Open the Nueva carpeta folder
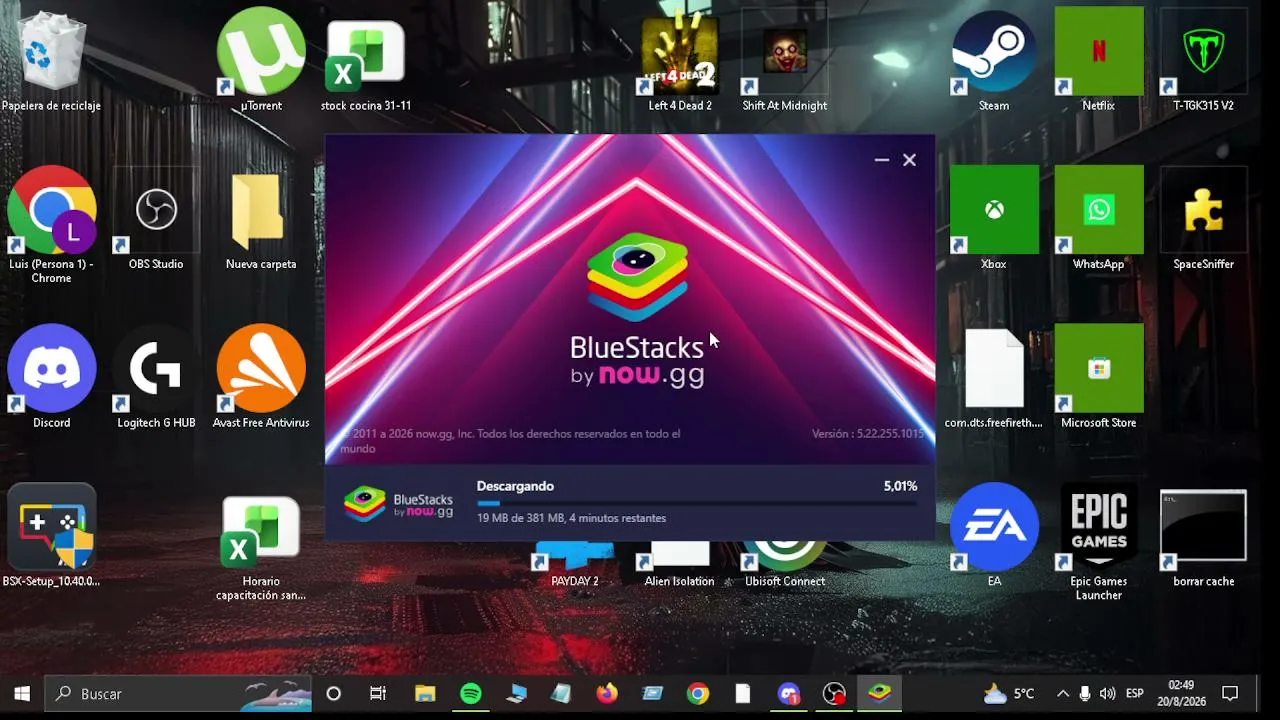 click(x=261, y=220)
